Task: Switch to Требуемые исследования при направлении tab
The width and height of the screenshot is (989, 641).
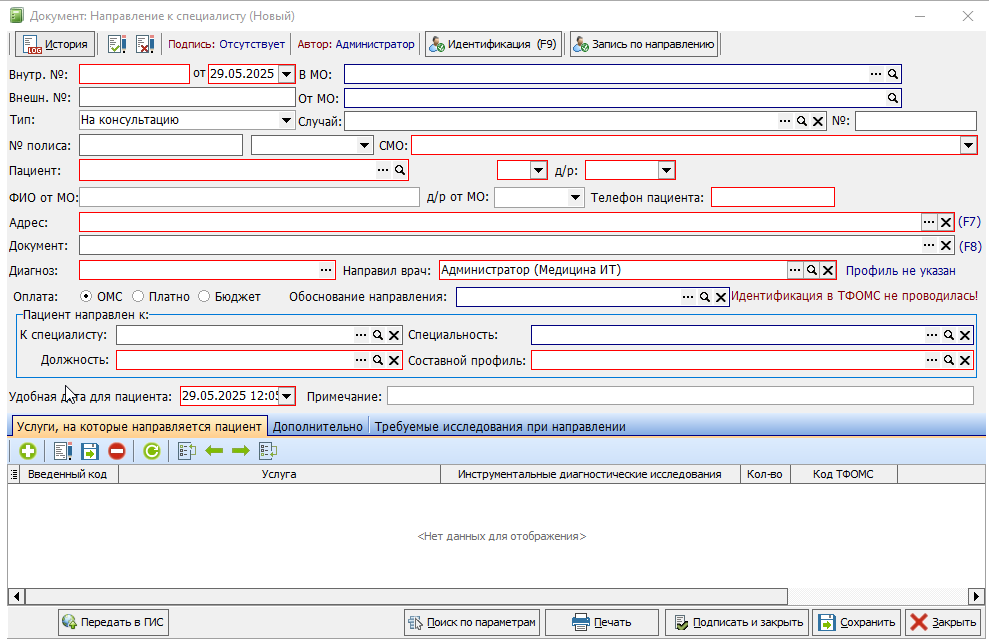Action: (500, 426)
